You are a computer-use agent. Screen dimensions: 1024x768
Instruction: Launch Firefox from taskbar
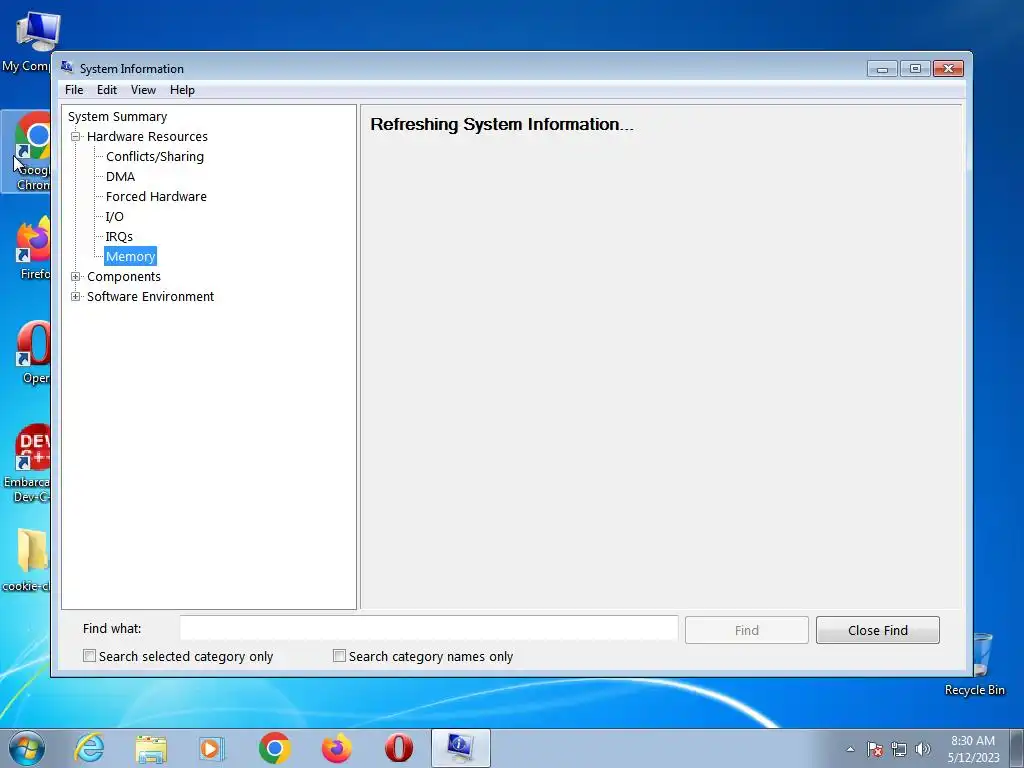336,748
